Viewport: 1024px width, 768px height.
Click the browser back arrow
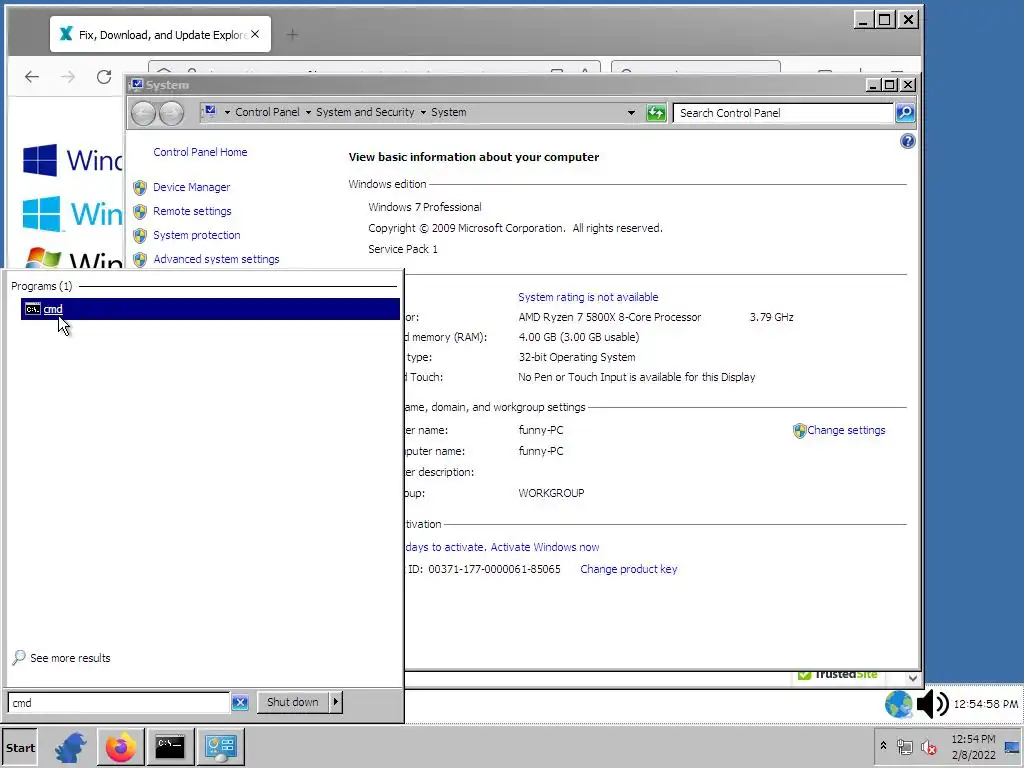(31, 77)
